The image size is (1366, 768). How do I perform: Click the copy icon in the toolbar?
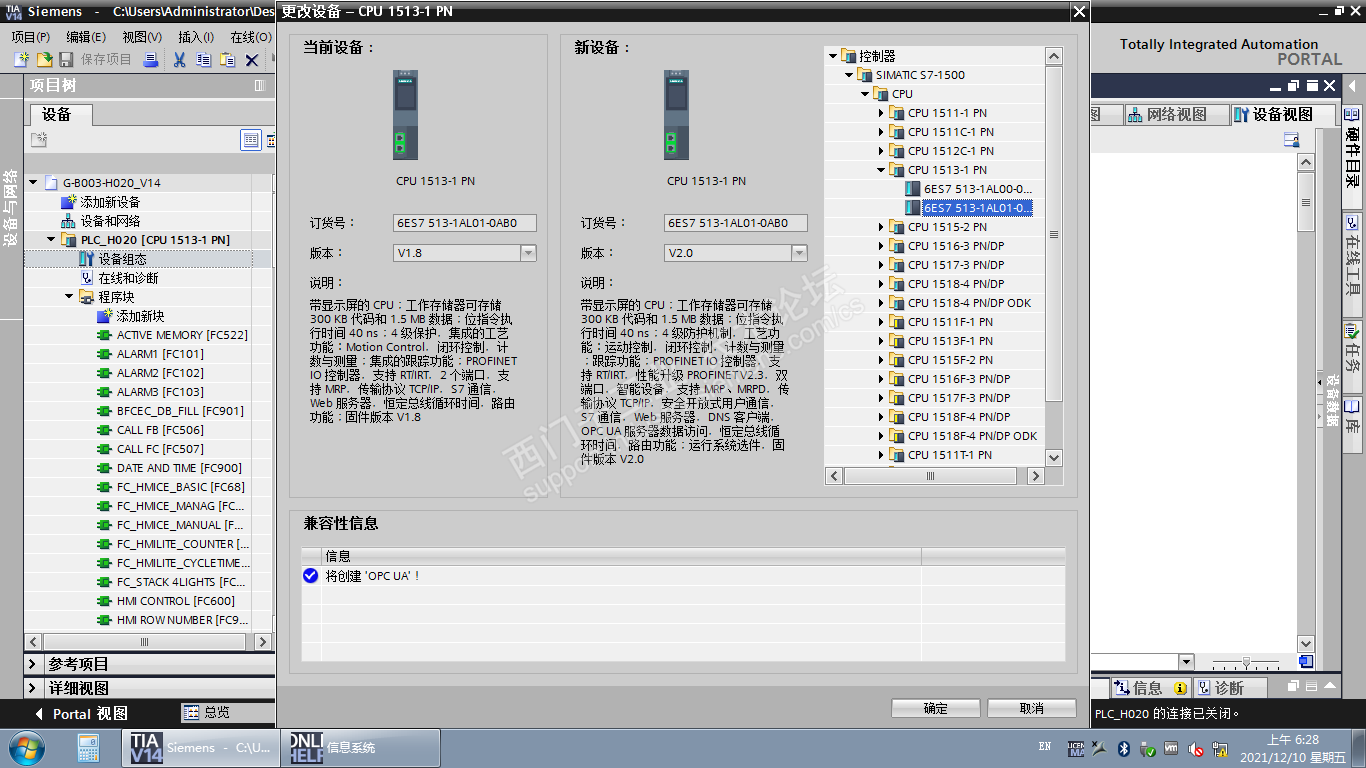click(x=203, y=60)
